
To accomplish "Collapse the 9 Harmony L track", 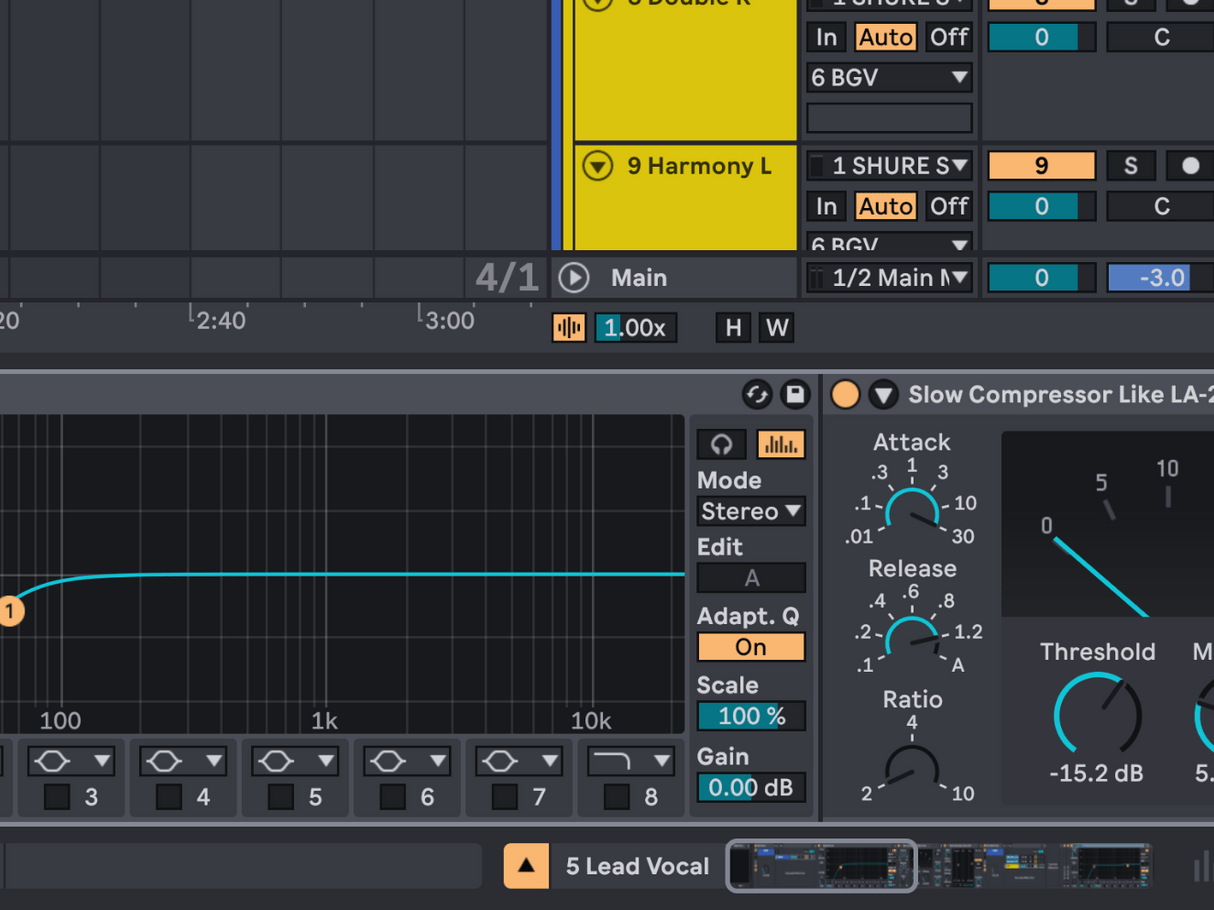I will [598, 166].
